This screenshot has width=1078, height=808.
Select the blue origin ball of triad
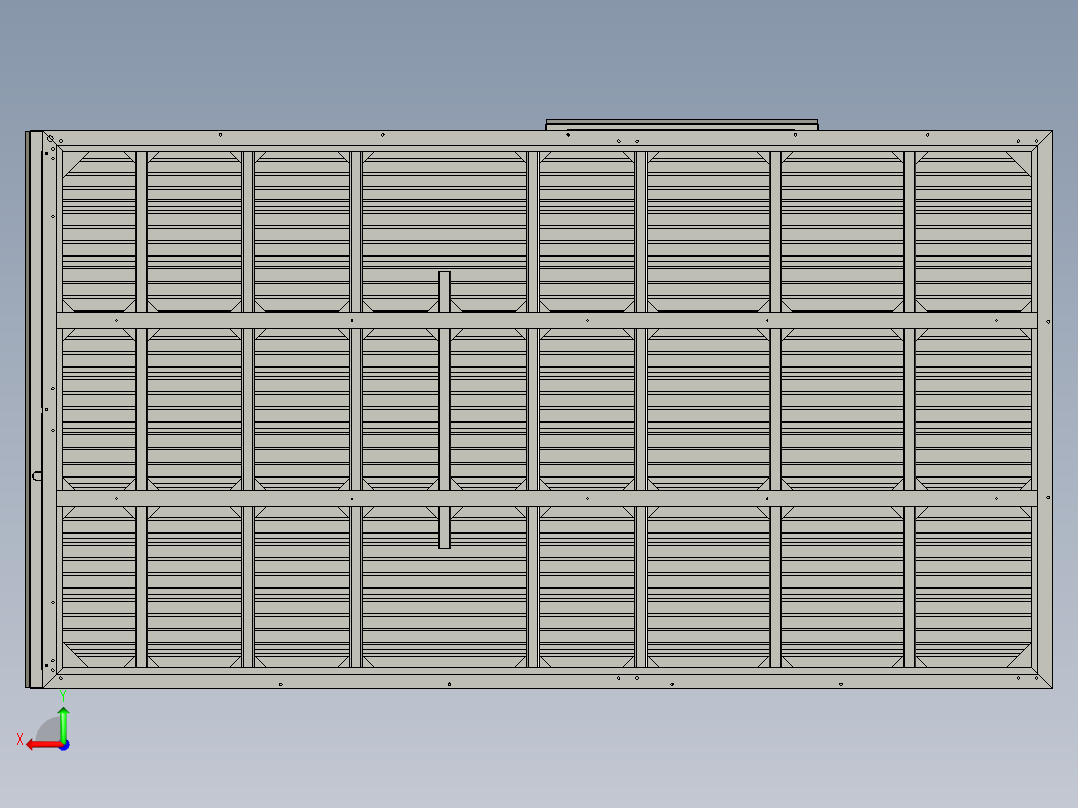pyautogui.click(x=63, y=745)
